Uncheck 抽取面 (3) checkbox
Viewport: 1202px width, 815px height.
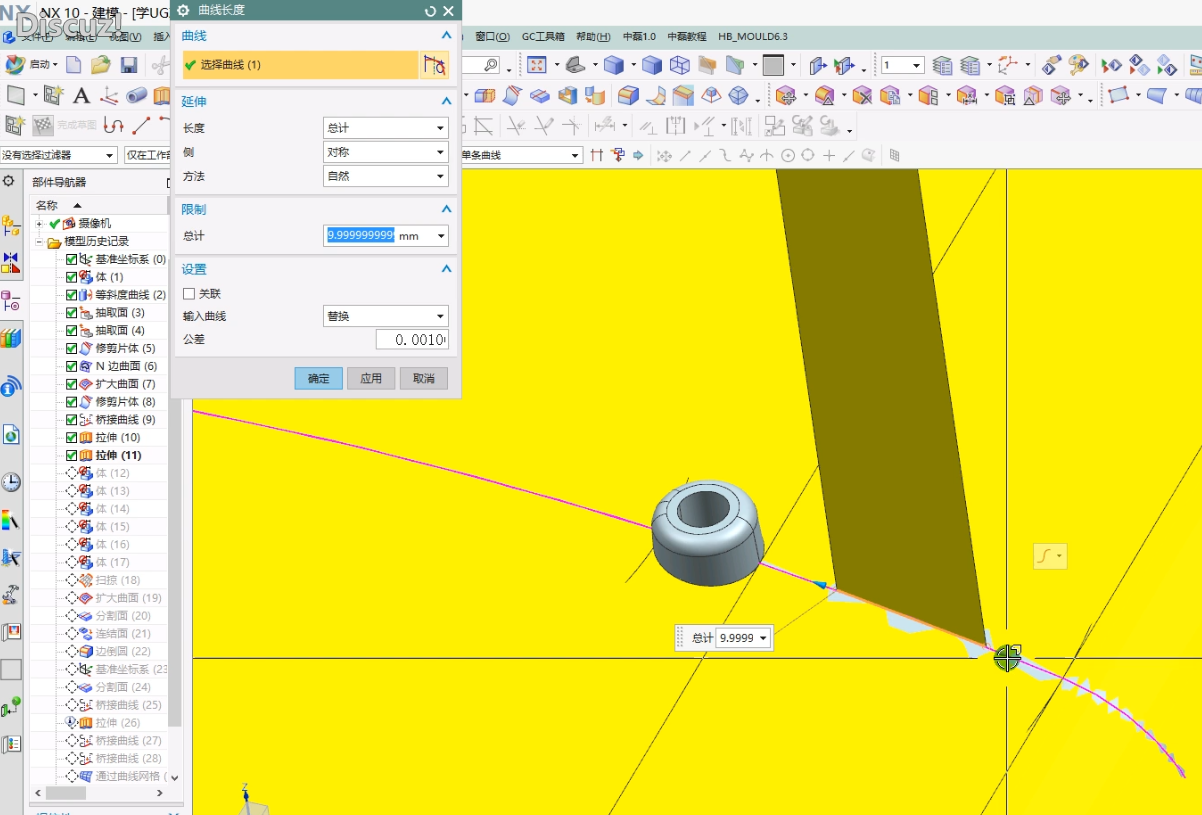(71, 313)
